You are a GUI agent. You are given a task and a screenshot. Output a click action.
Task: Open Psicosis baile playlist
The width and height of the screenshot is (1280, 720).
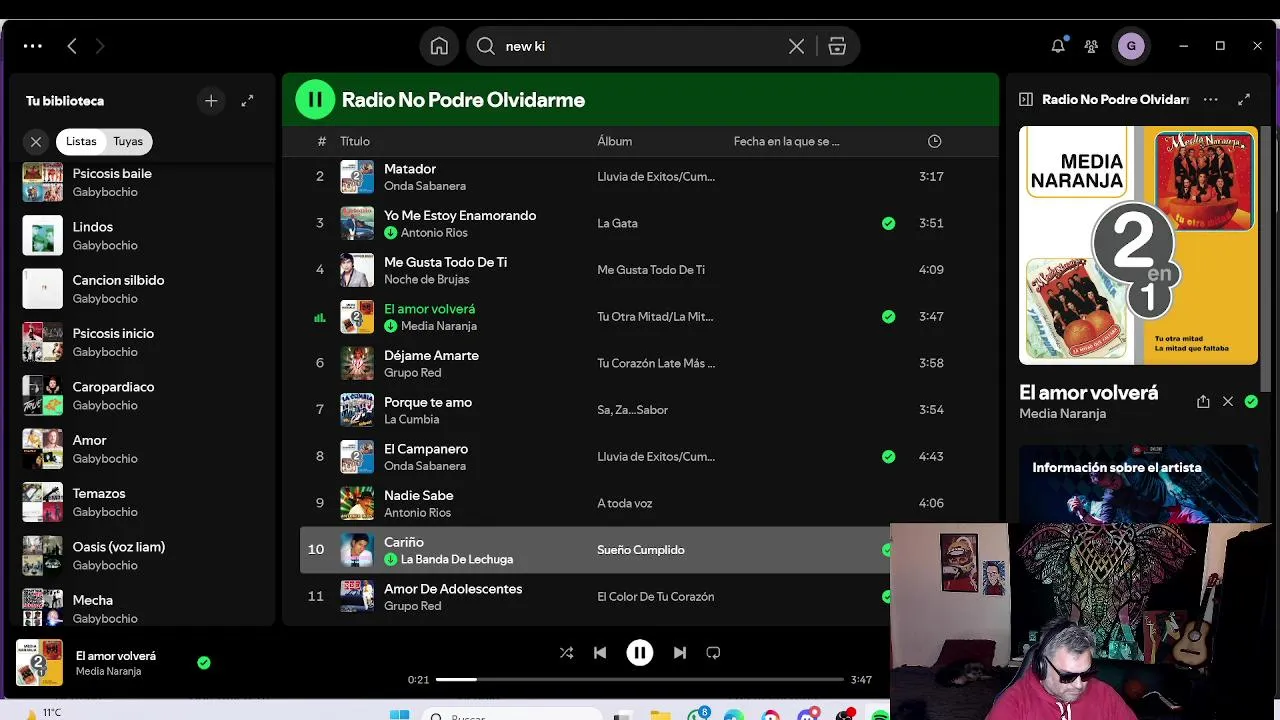pos(140,182)
